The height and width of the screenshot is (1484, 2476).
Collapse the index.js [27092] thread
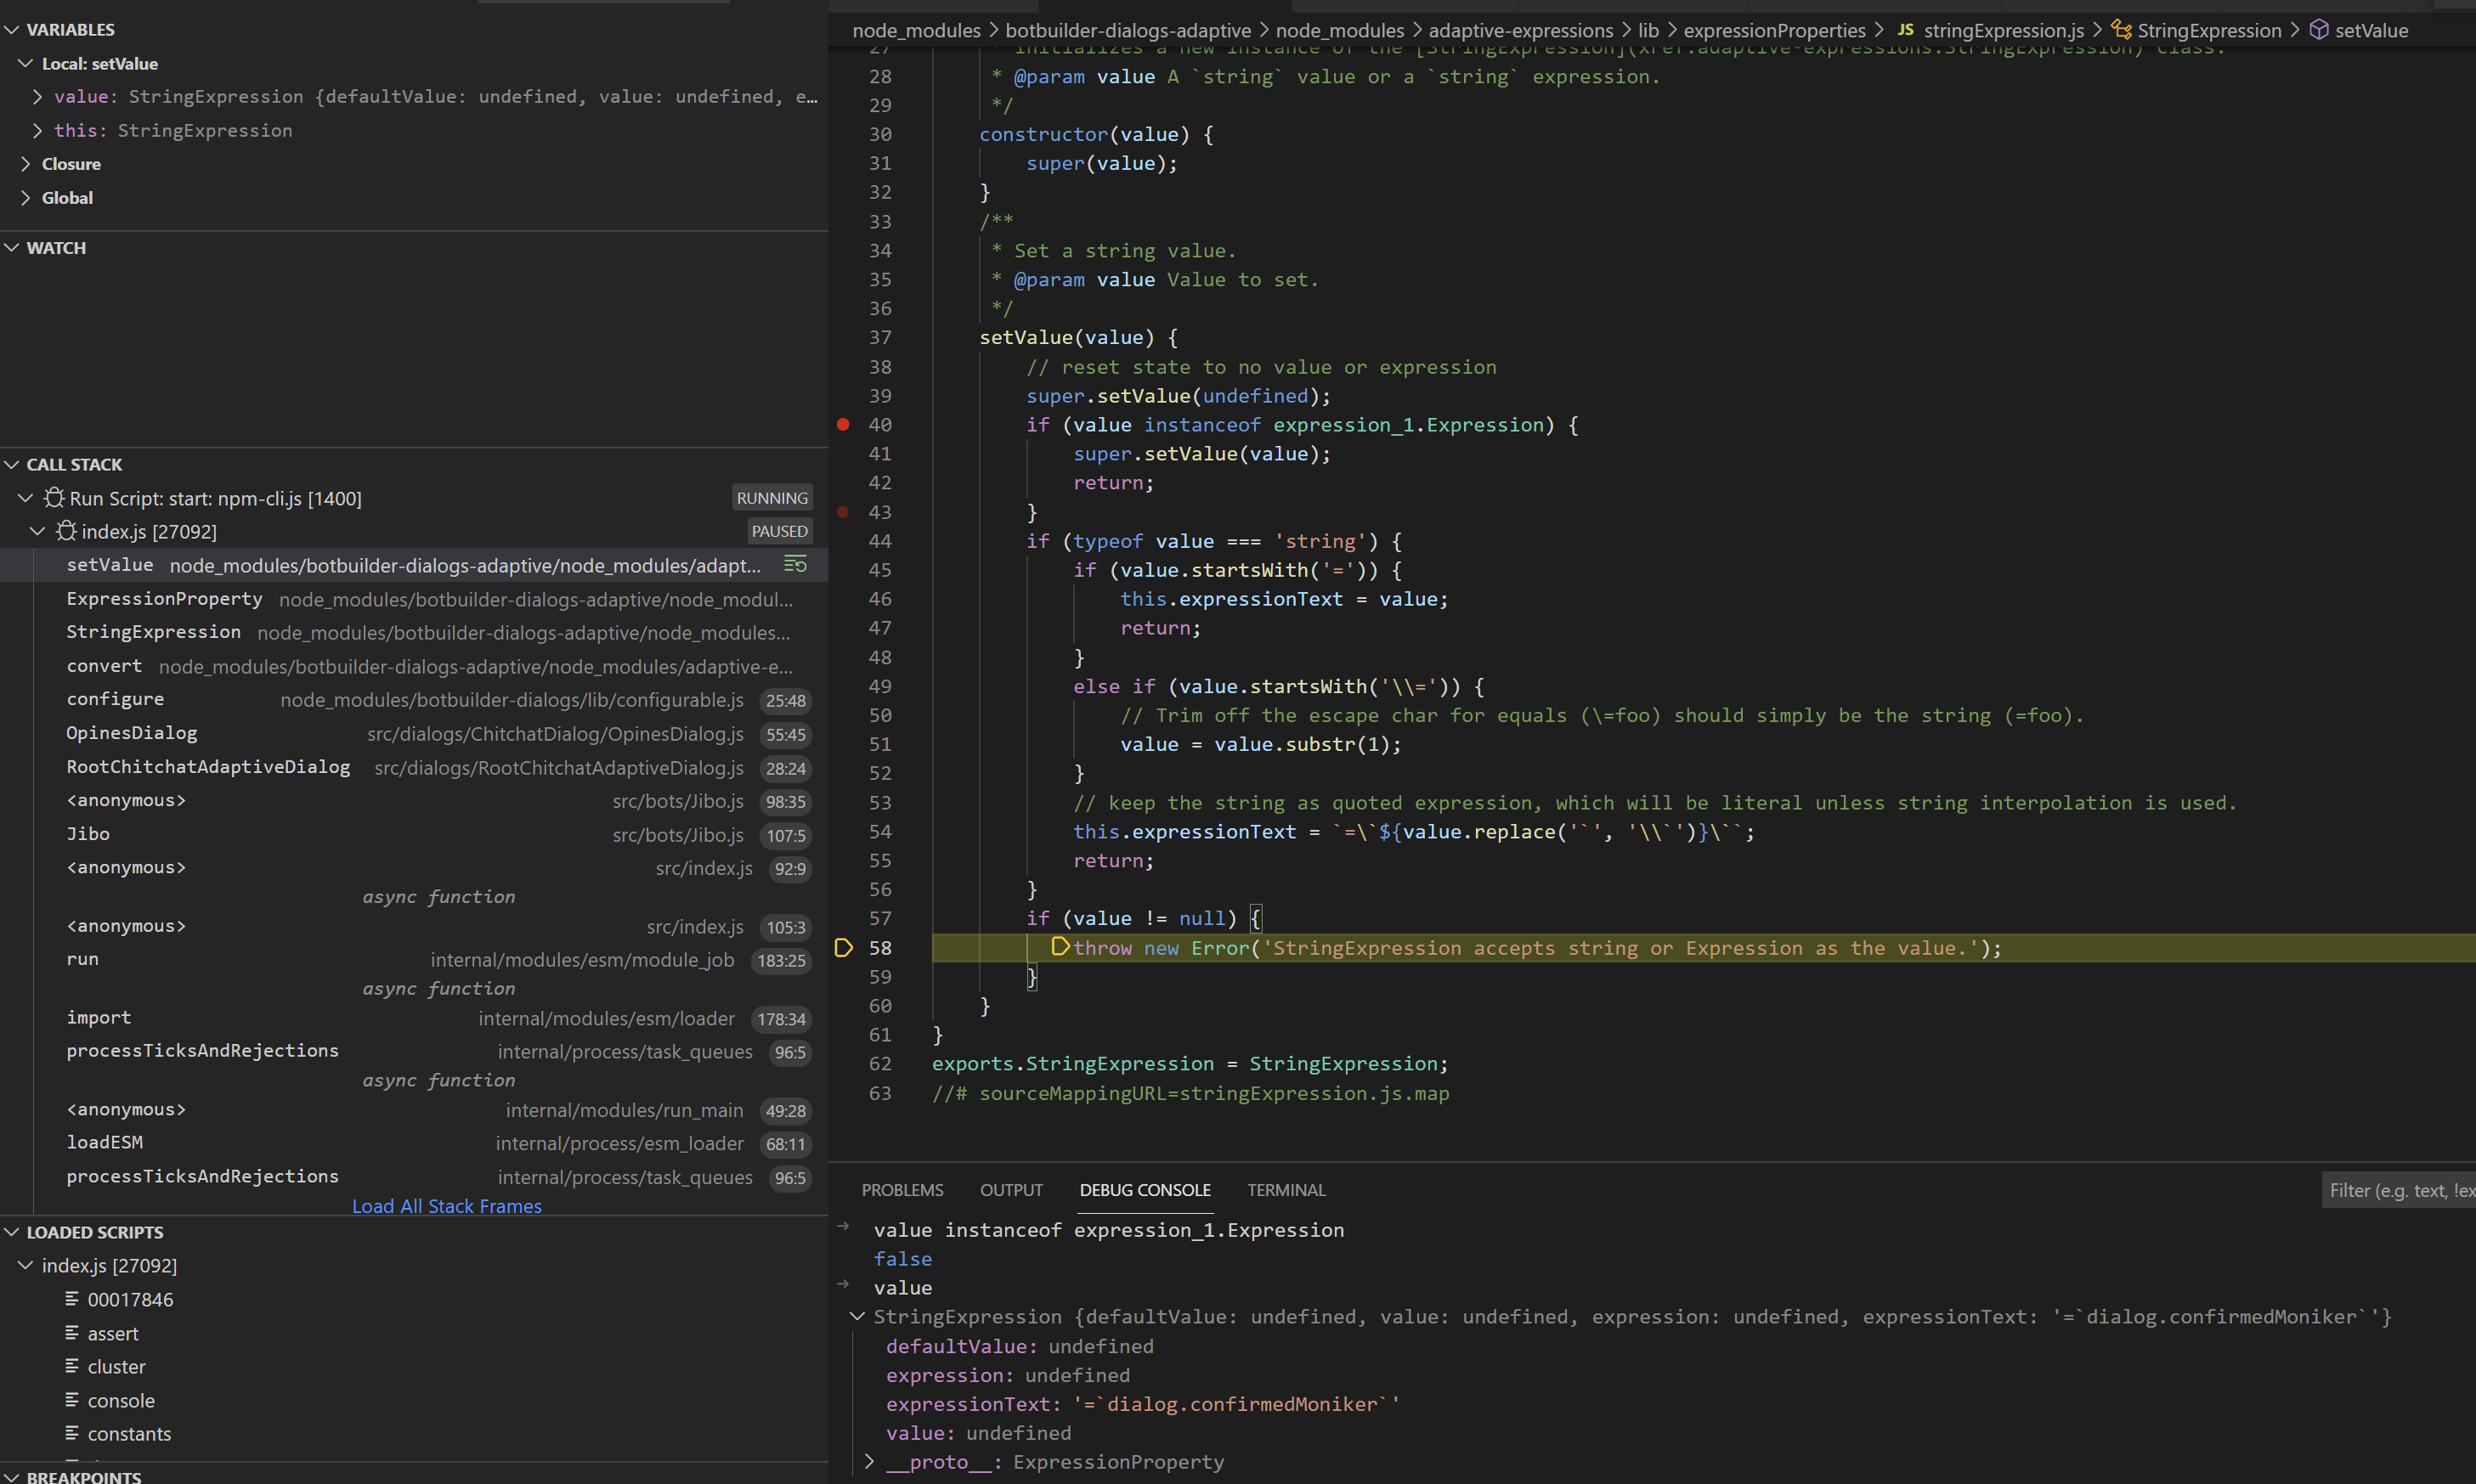tap(38, 531)
